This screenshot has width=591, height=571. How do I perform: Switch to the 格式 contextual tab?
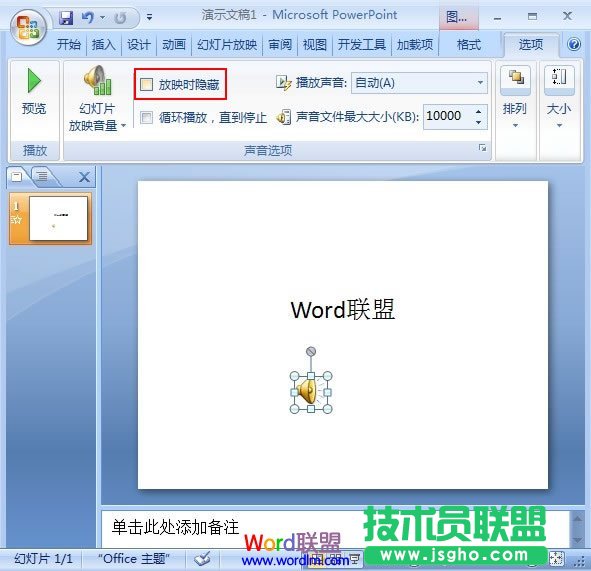pyautogui.click(x=469, y=45)
